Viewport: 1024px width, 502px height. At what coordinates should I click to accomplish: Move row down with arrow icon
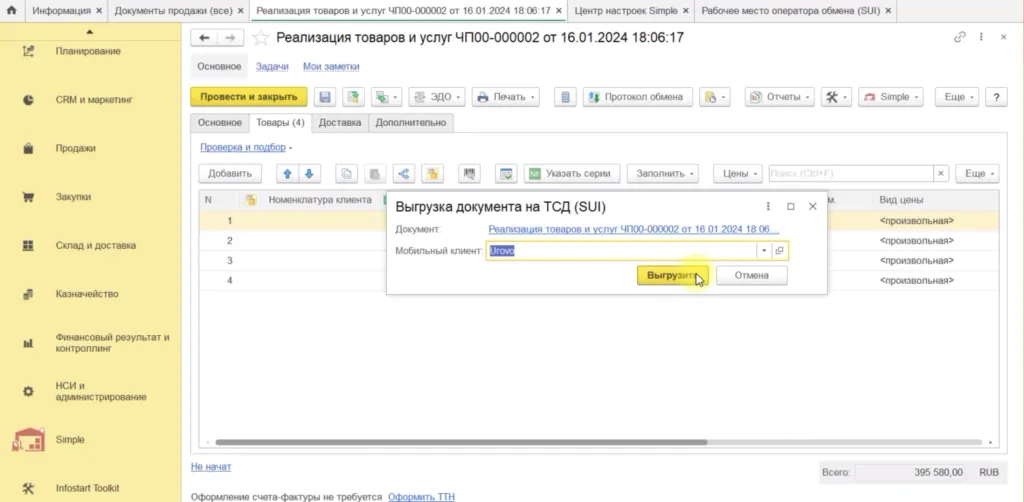[309, 174]
